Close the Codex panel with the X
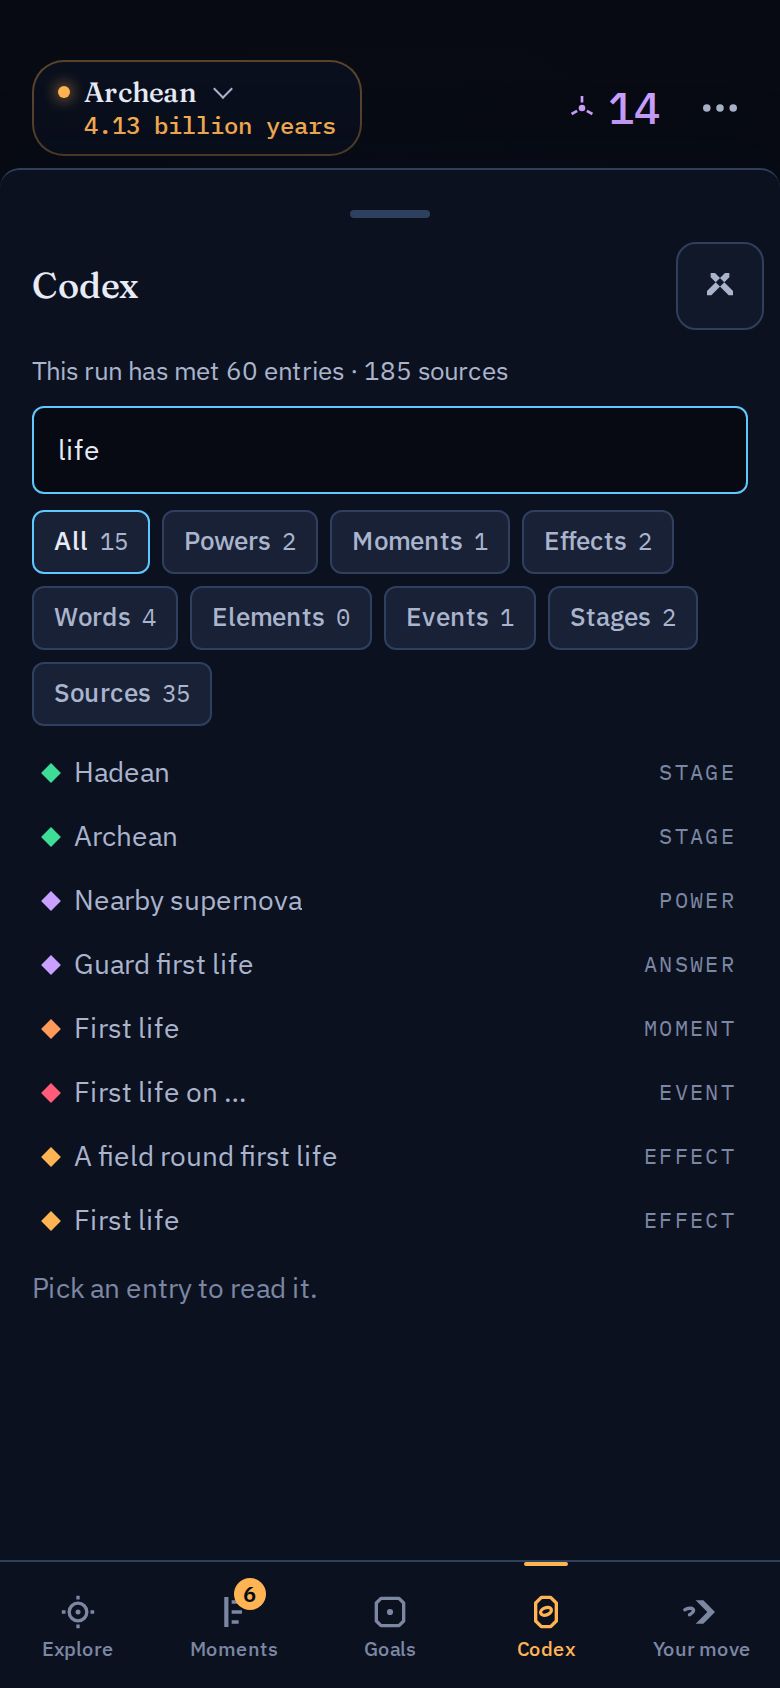This screenshot has height=1688, width=780. pyautogui.click(x=720, y=286)
